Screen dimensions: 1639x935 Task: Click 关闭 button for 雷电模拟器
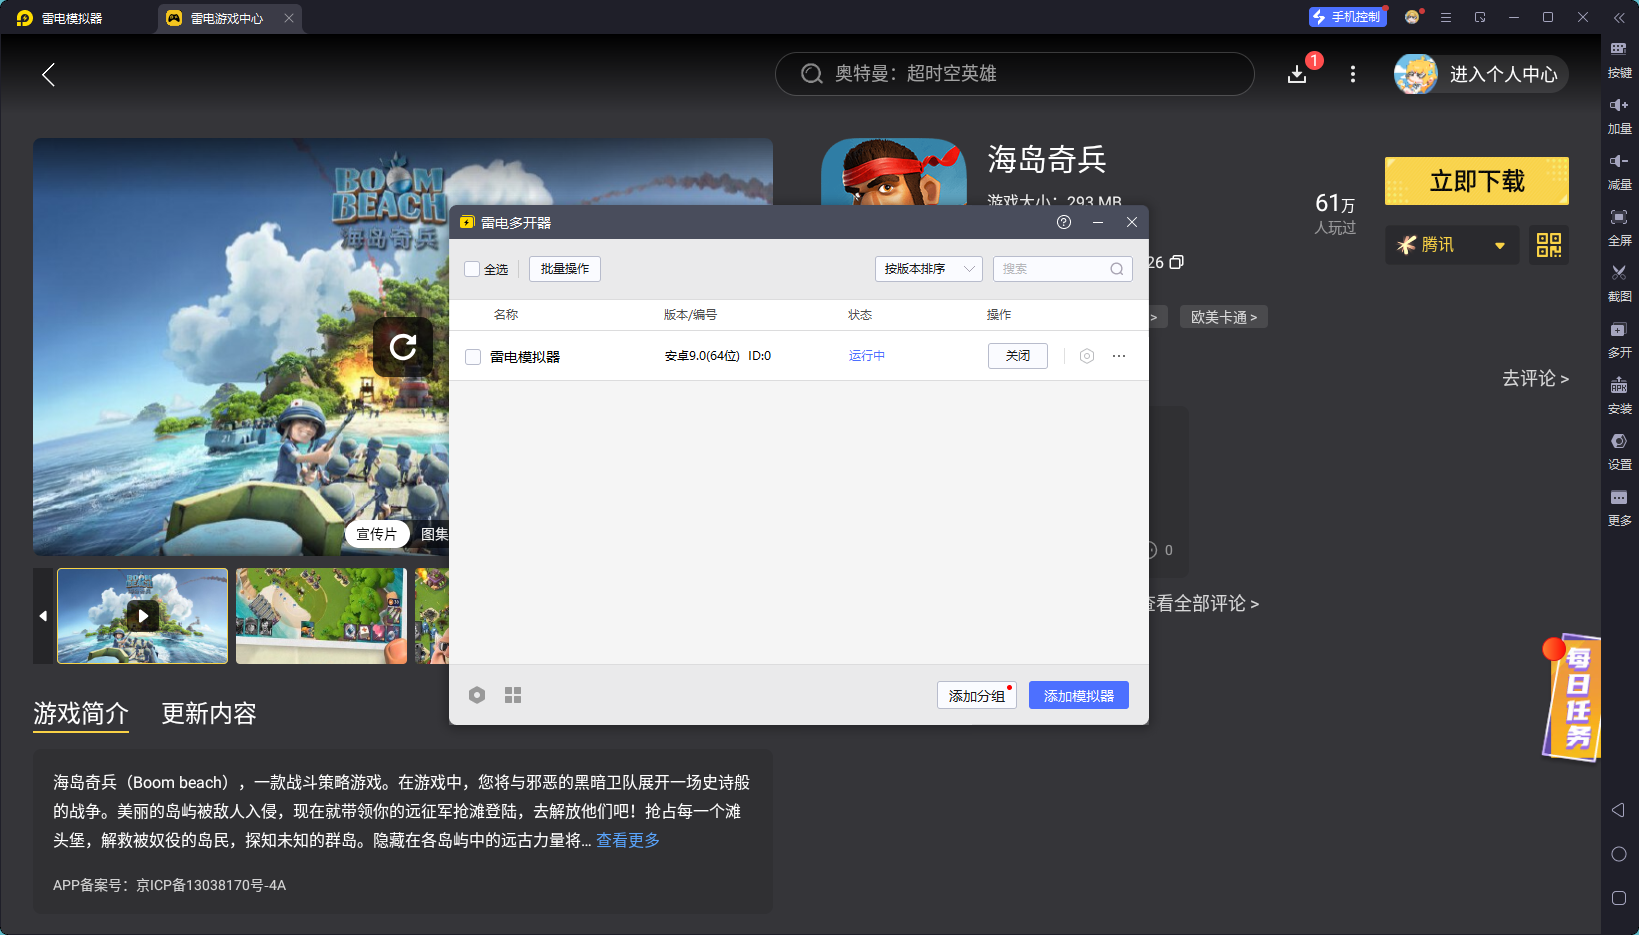click(x=1018, y=356)
